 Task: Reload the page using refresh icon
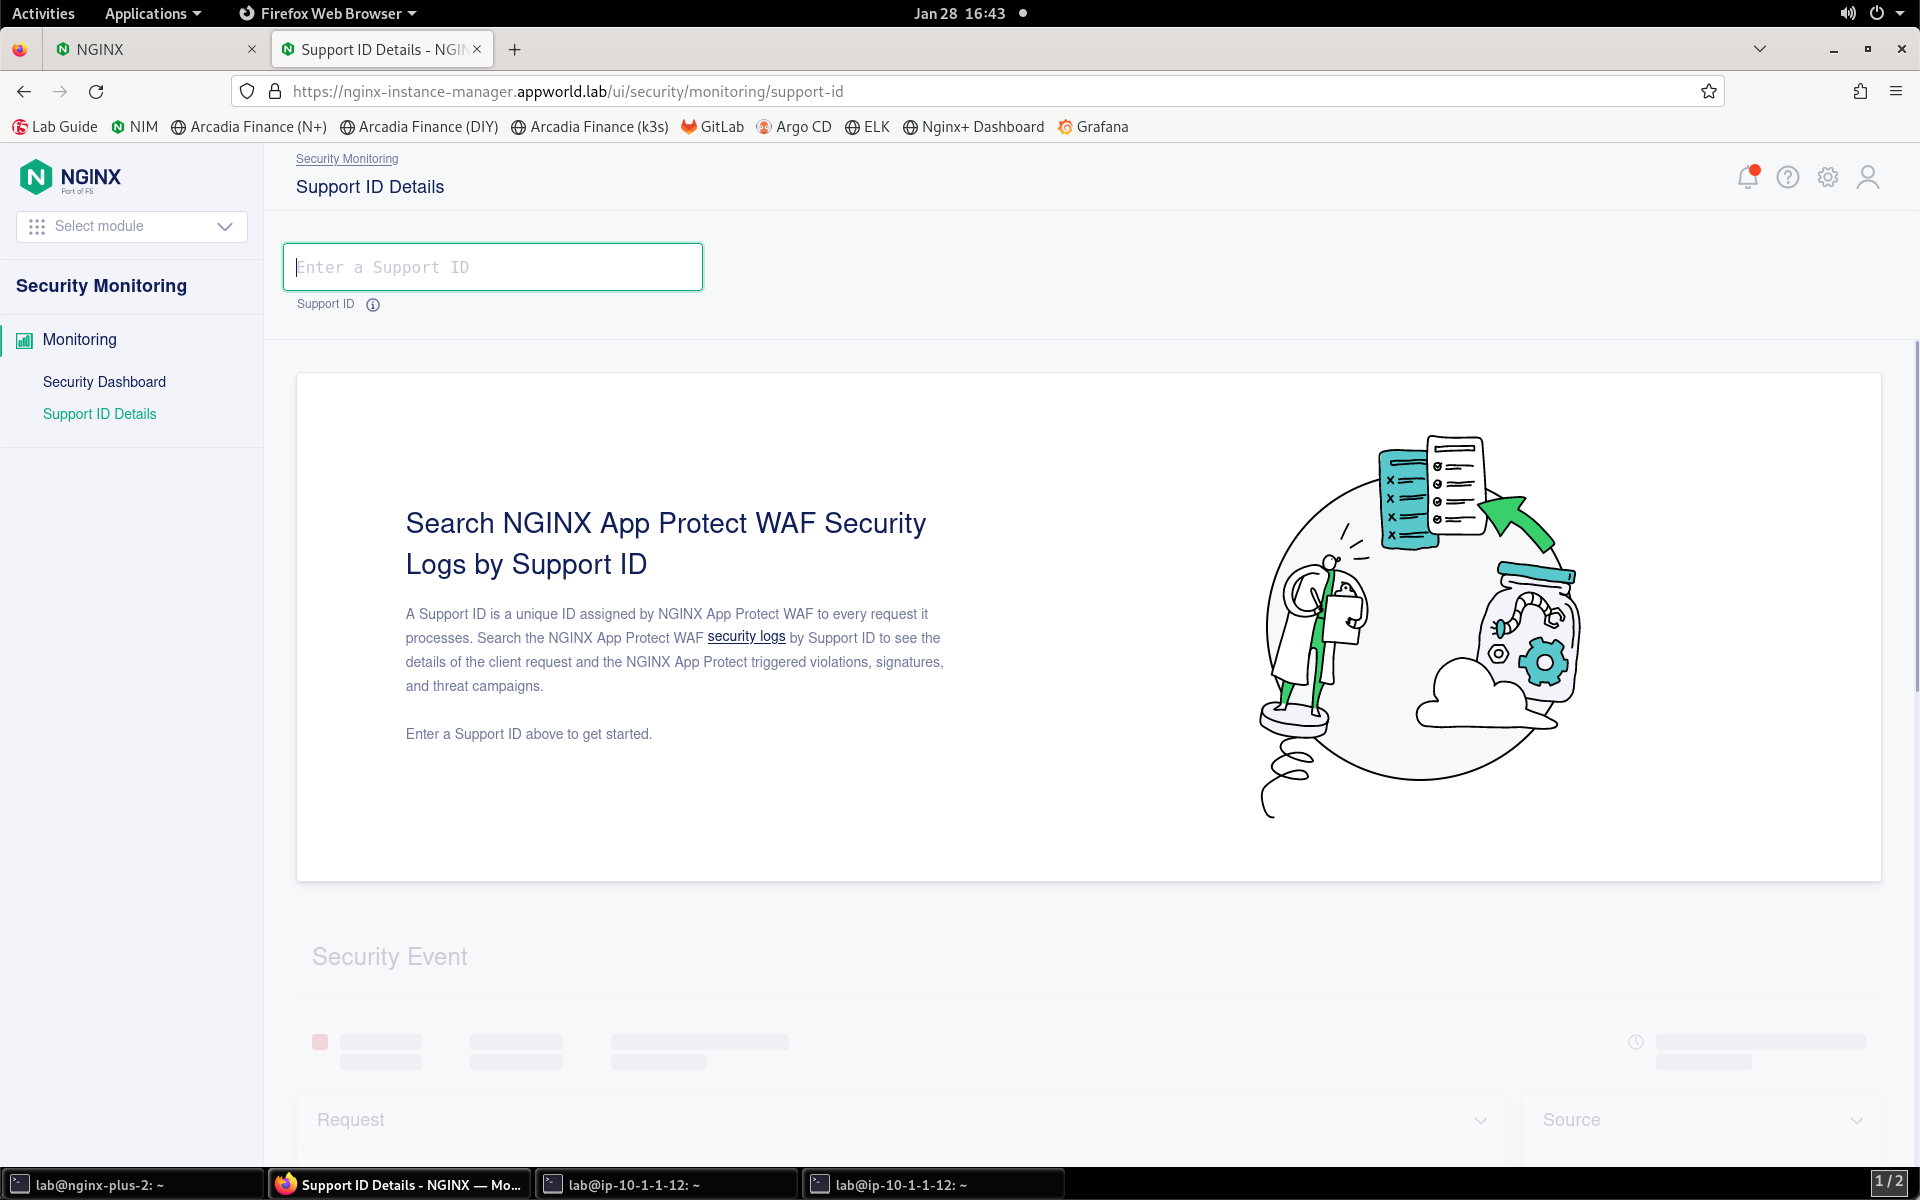96,92
